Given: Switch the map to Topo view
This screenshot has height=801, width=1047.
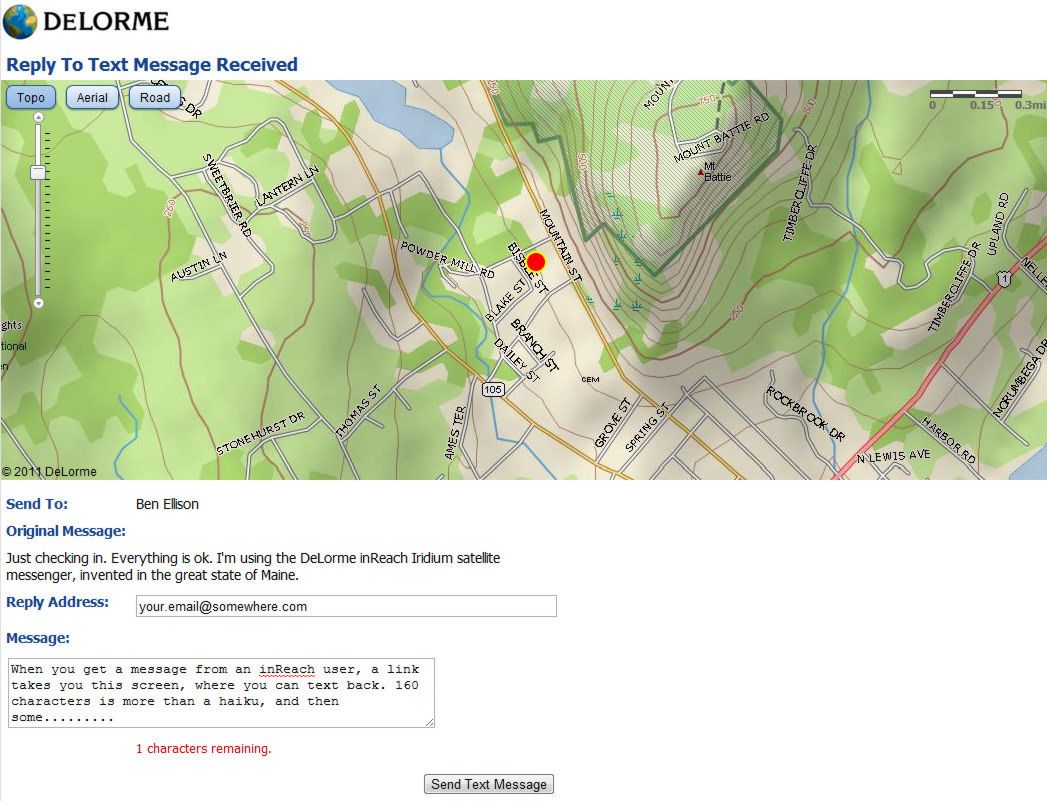Looking at the screenshot, I should 31,97.
